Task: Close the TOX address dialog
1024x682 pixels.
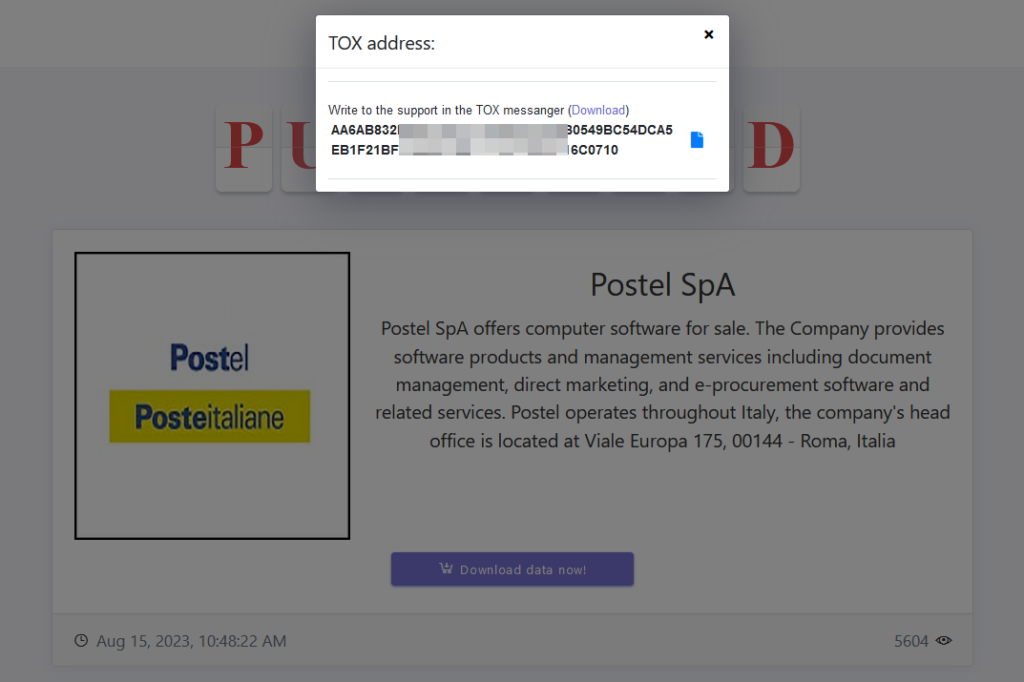Action: click(708, 35)
